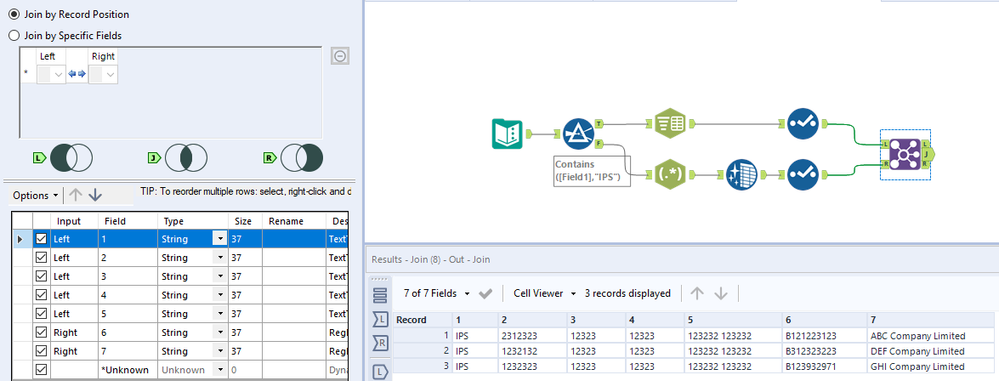Move selected field down in Options bar

[96, 195]
